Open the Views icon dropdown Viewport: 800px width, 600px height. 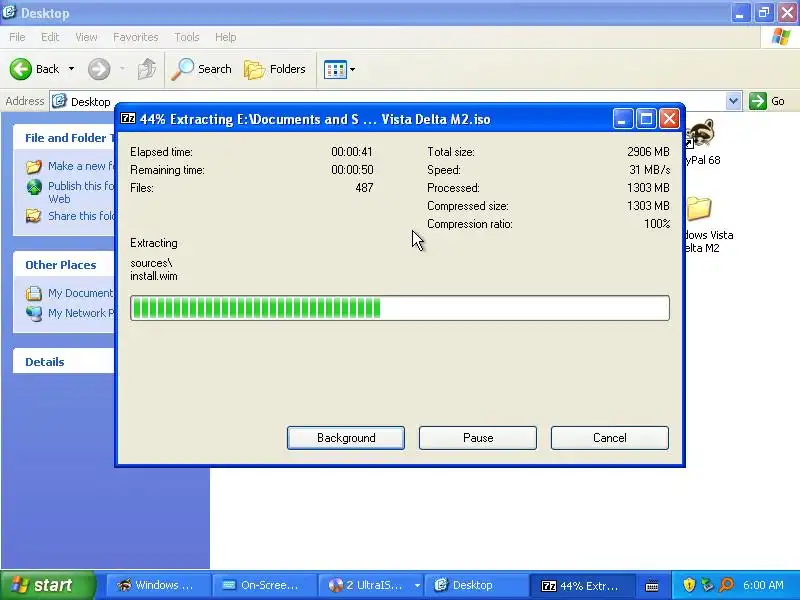point(339,69)
